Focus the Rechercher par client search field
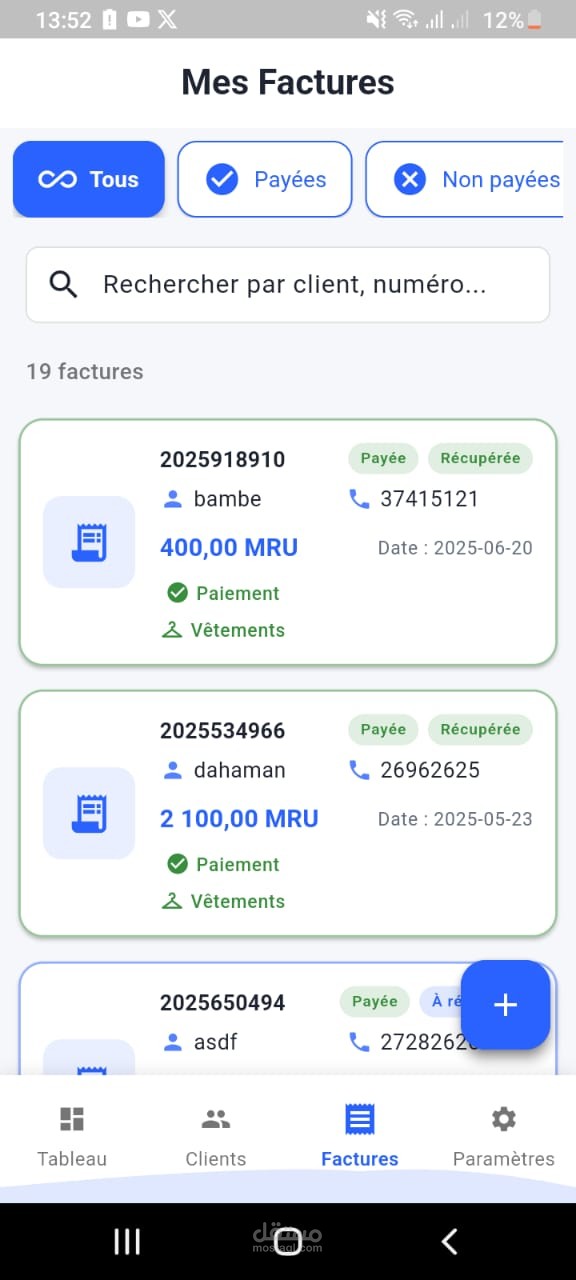This screenshot has width=576, height=1280. coord(288,285)
